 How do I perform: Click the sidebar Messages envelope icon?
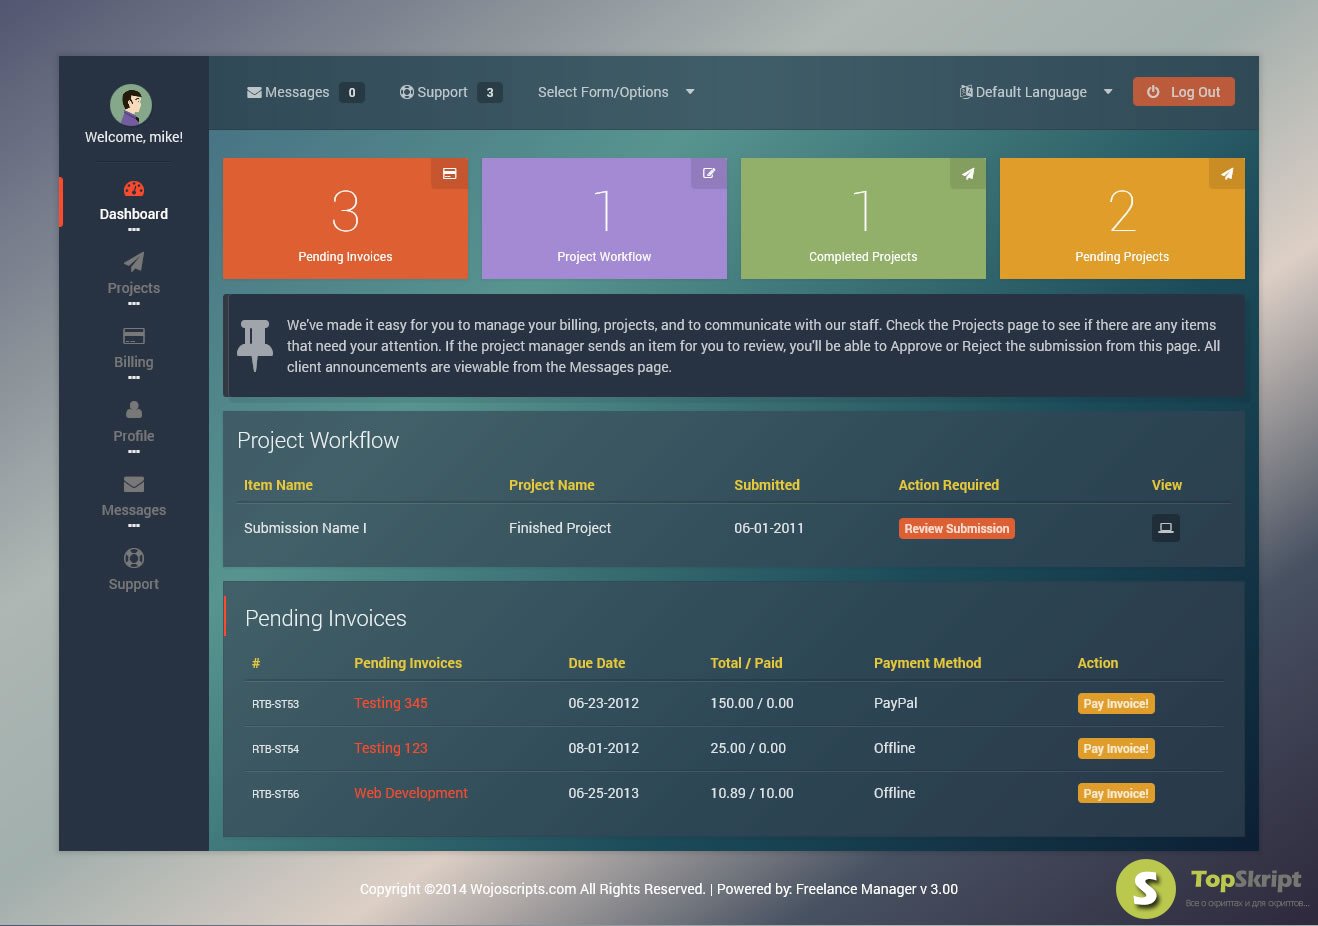[134, 484]
